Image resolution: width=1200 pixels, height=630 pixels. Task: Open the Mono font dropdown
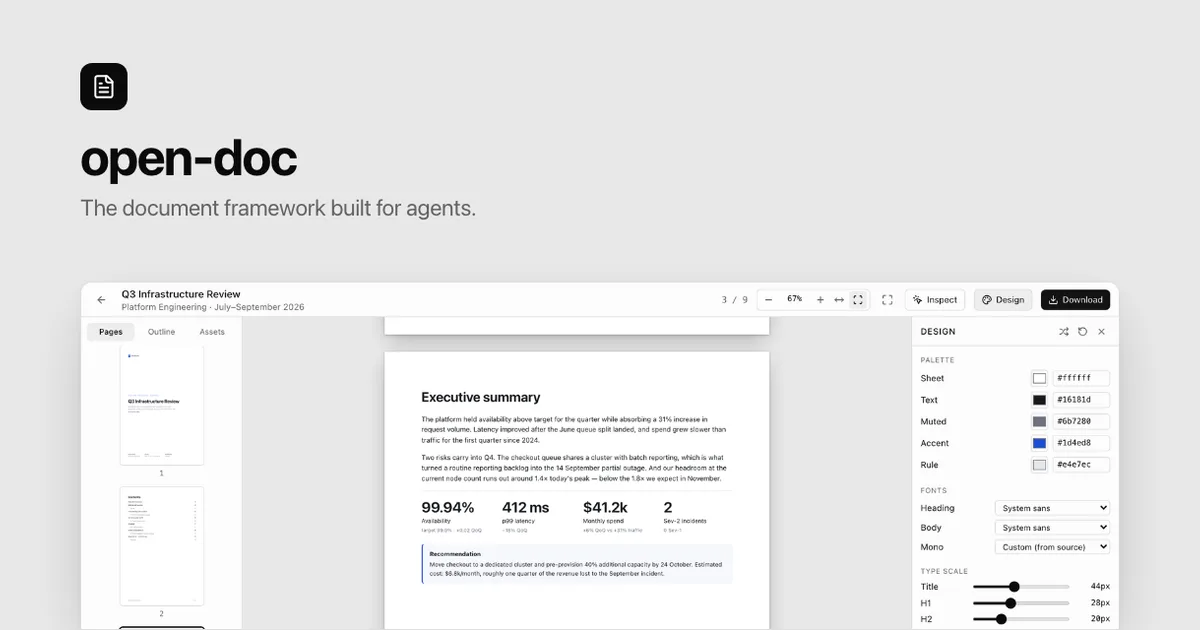tap(1052, 547)
